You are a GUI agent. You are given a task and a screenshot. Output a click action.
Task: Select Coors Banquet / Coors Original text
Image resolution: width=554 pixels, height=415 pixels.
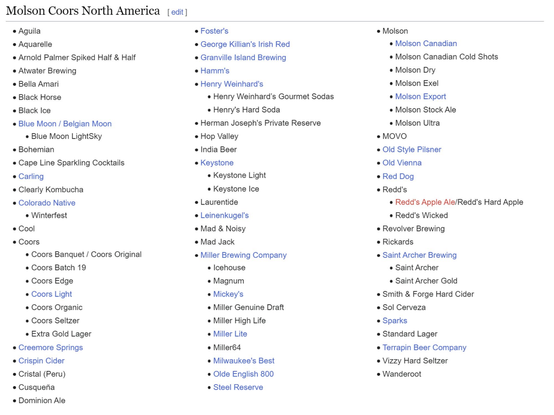(87, 254)
